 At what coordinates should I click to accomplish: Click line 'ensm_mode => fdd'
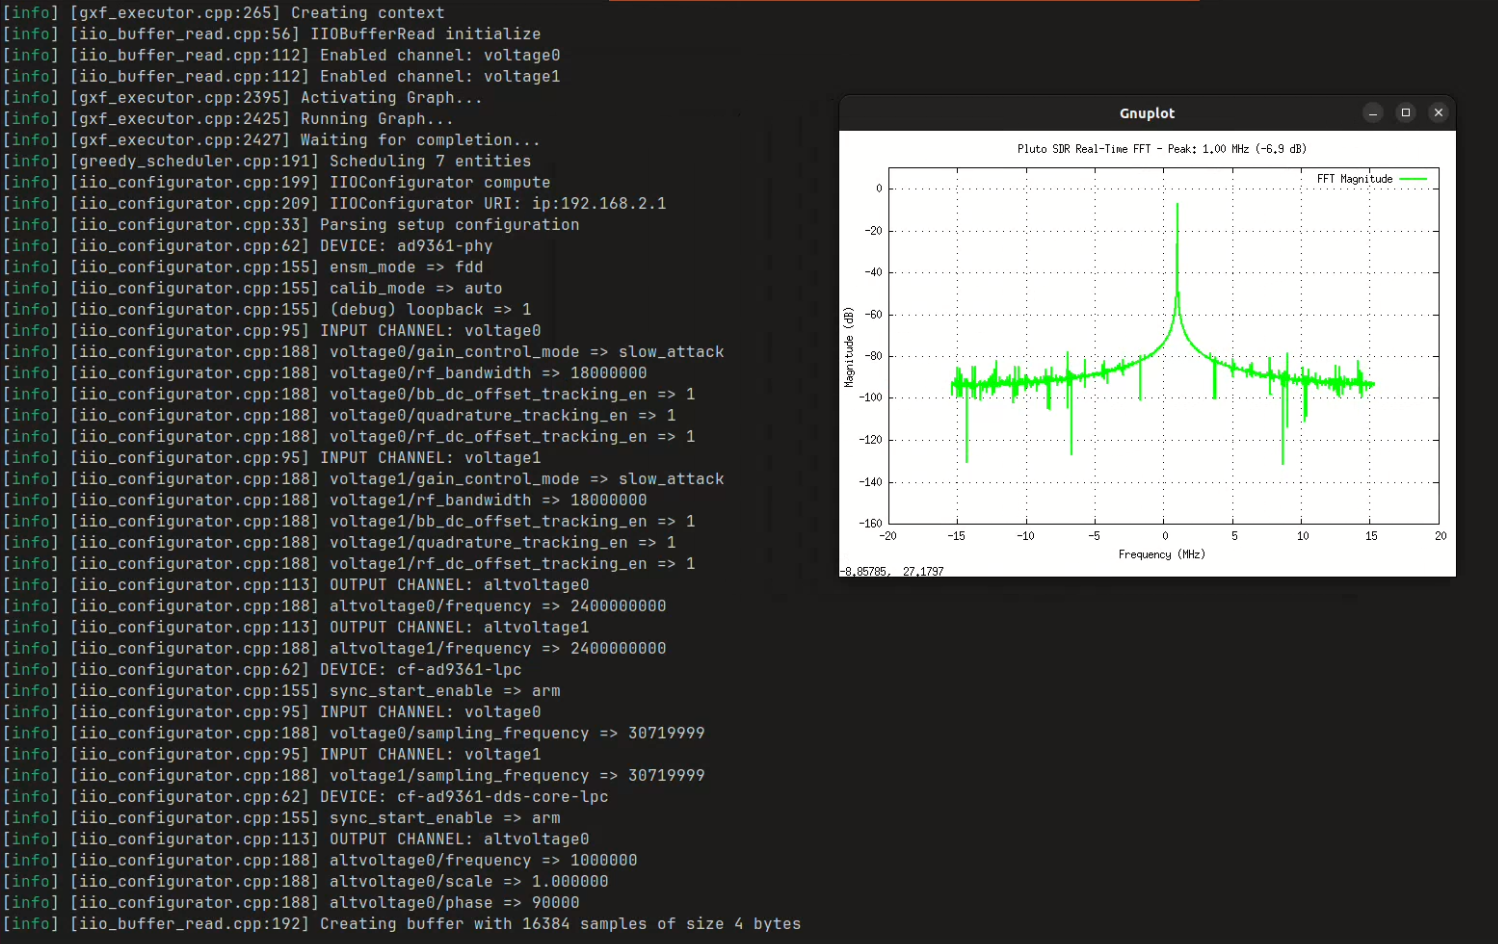[x=243, y=267]
